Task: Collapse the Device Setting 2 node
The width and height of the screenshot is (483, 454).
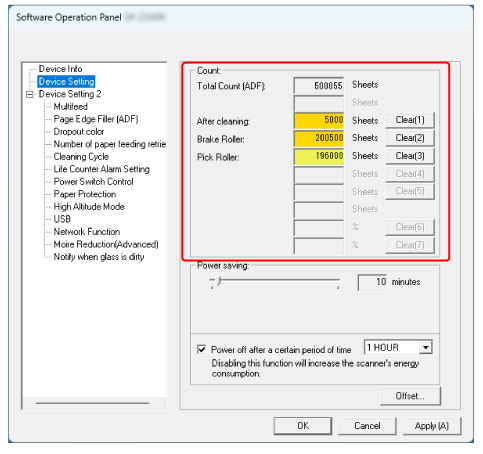Action: 30,95
